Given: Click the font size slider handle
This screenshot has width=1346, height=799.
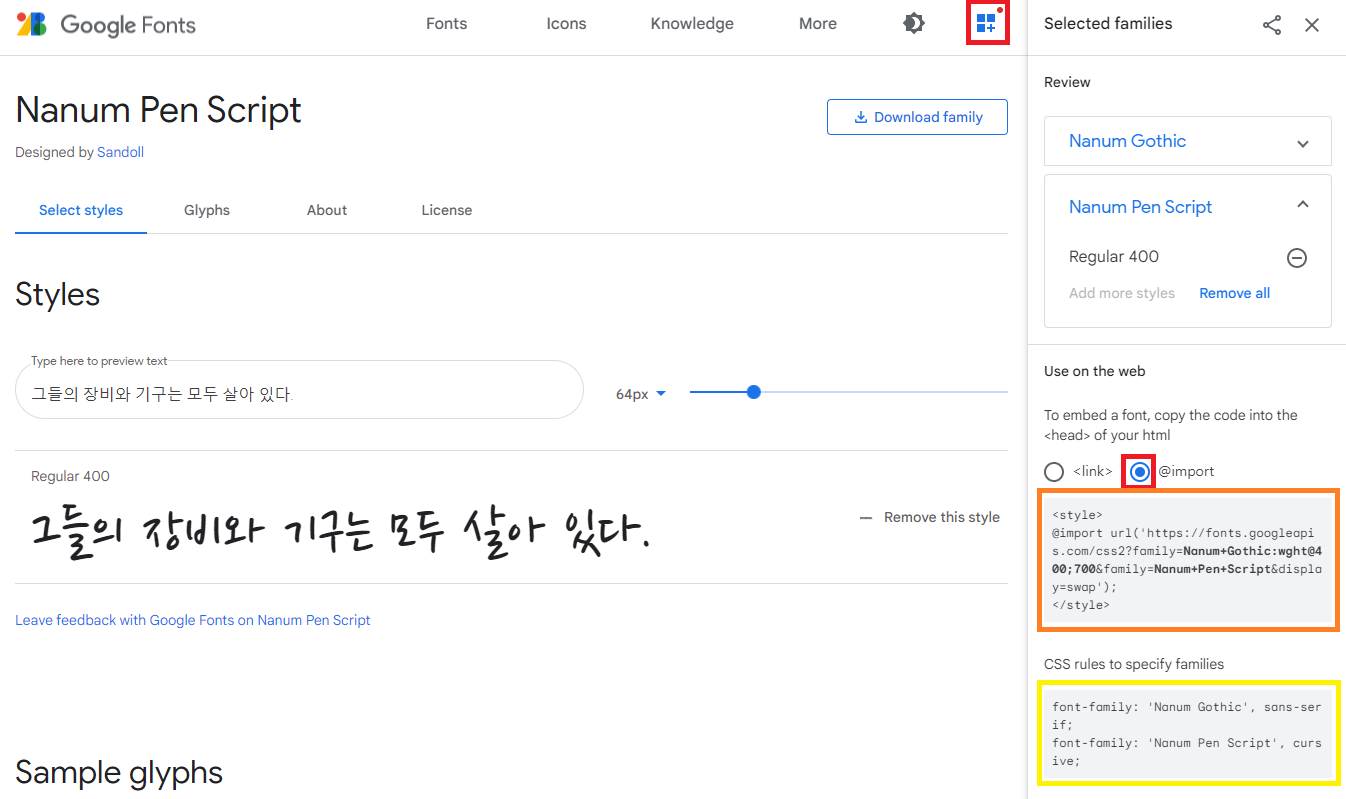Looking at the screenshot, I should tap(754, 392).
